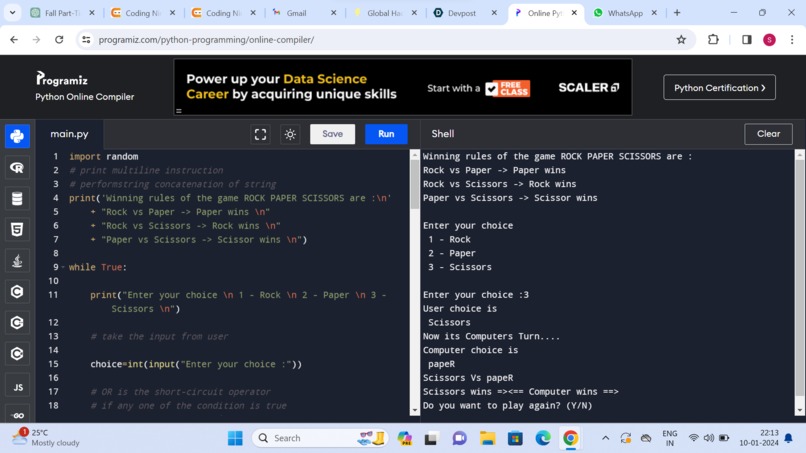Image resolution: width=806 pixels, height=453 pixels.
Task: Open the Go compiler icon
Action: coord(17,415)
